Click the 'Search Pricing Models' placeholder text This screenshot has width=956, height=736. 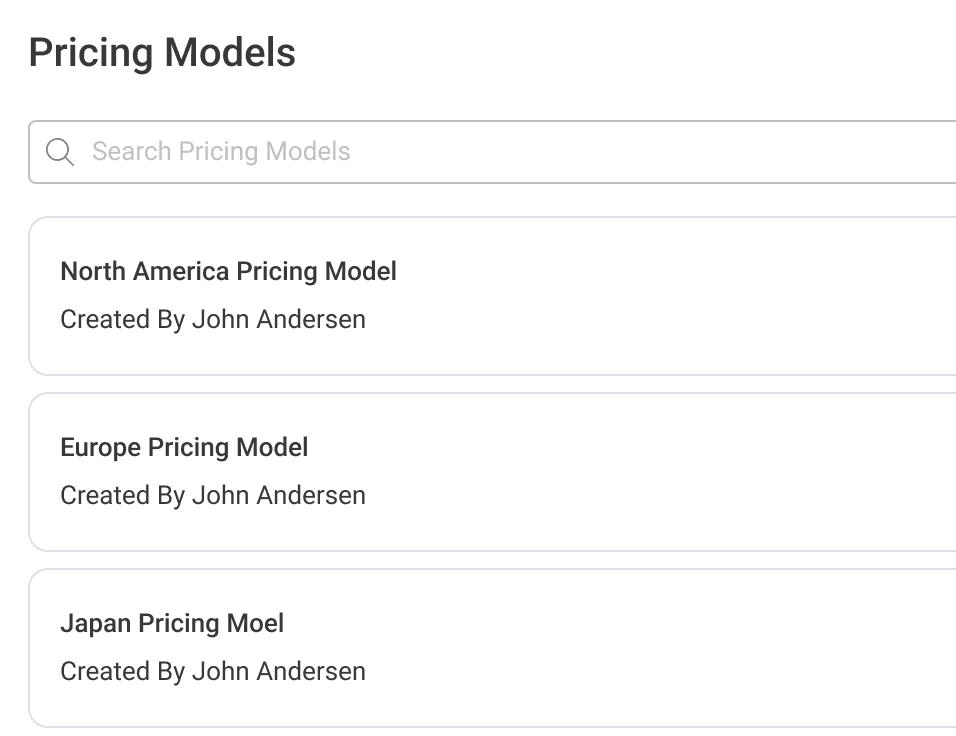(x=221, y=152)
